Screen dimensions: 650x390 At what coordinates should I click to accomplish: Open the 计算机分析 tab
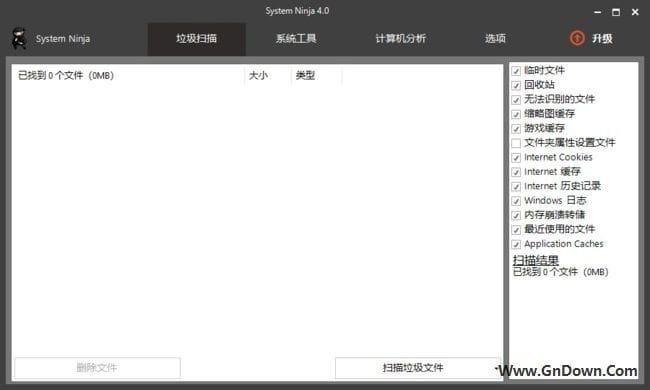[400, 39]
